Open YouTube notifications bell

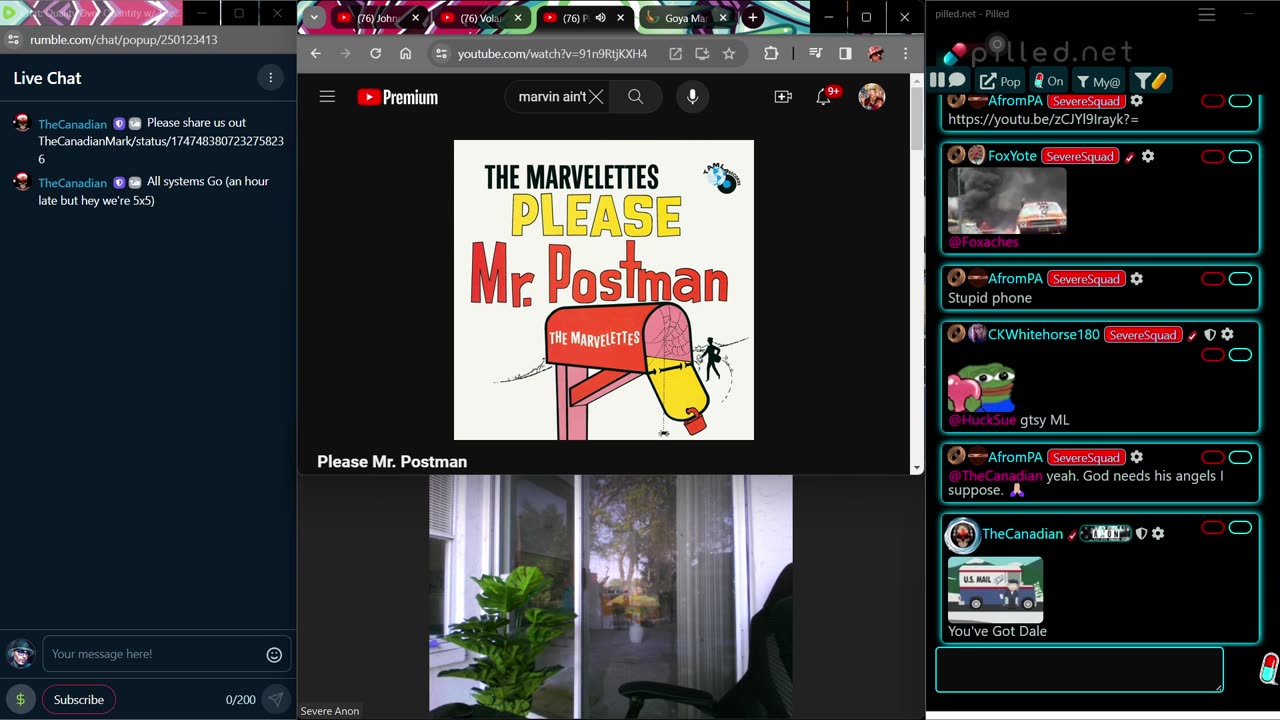[824, 97]
